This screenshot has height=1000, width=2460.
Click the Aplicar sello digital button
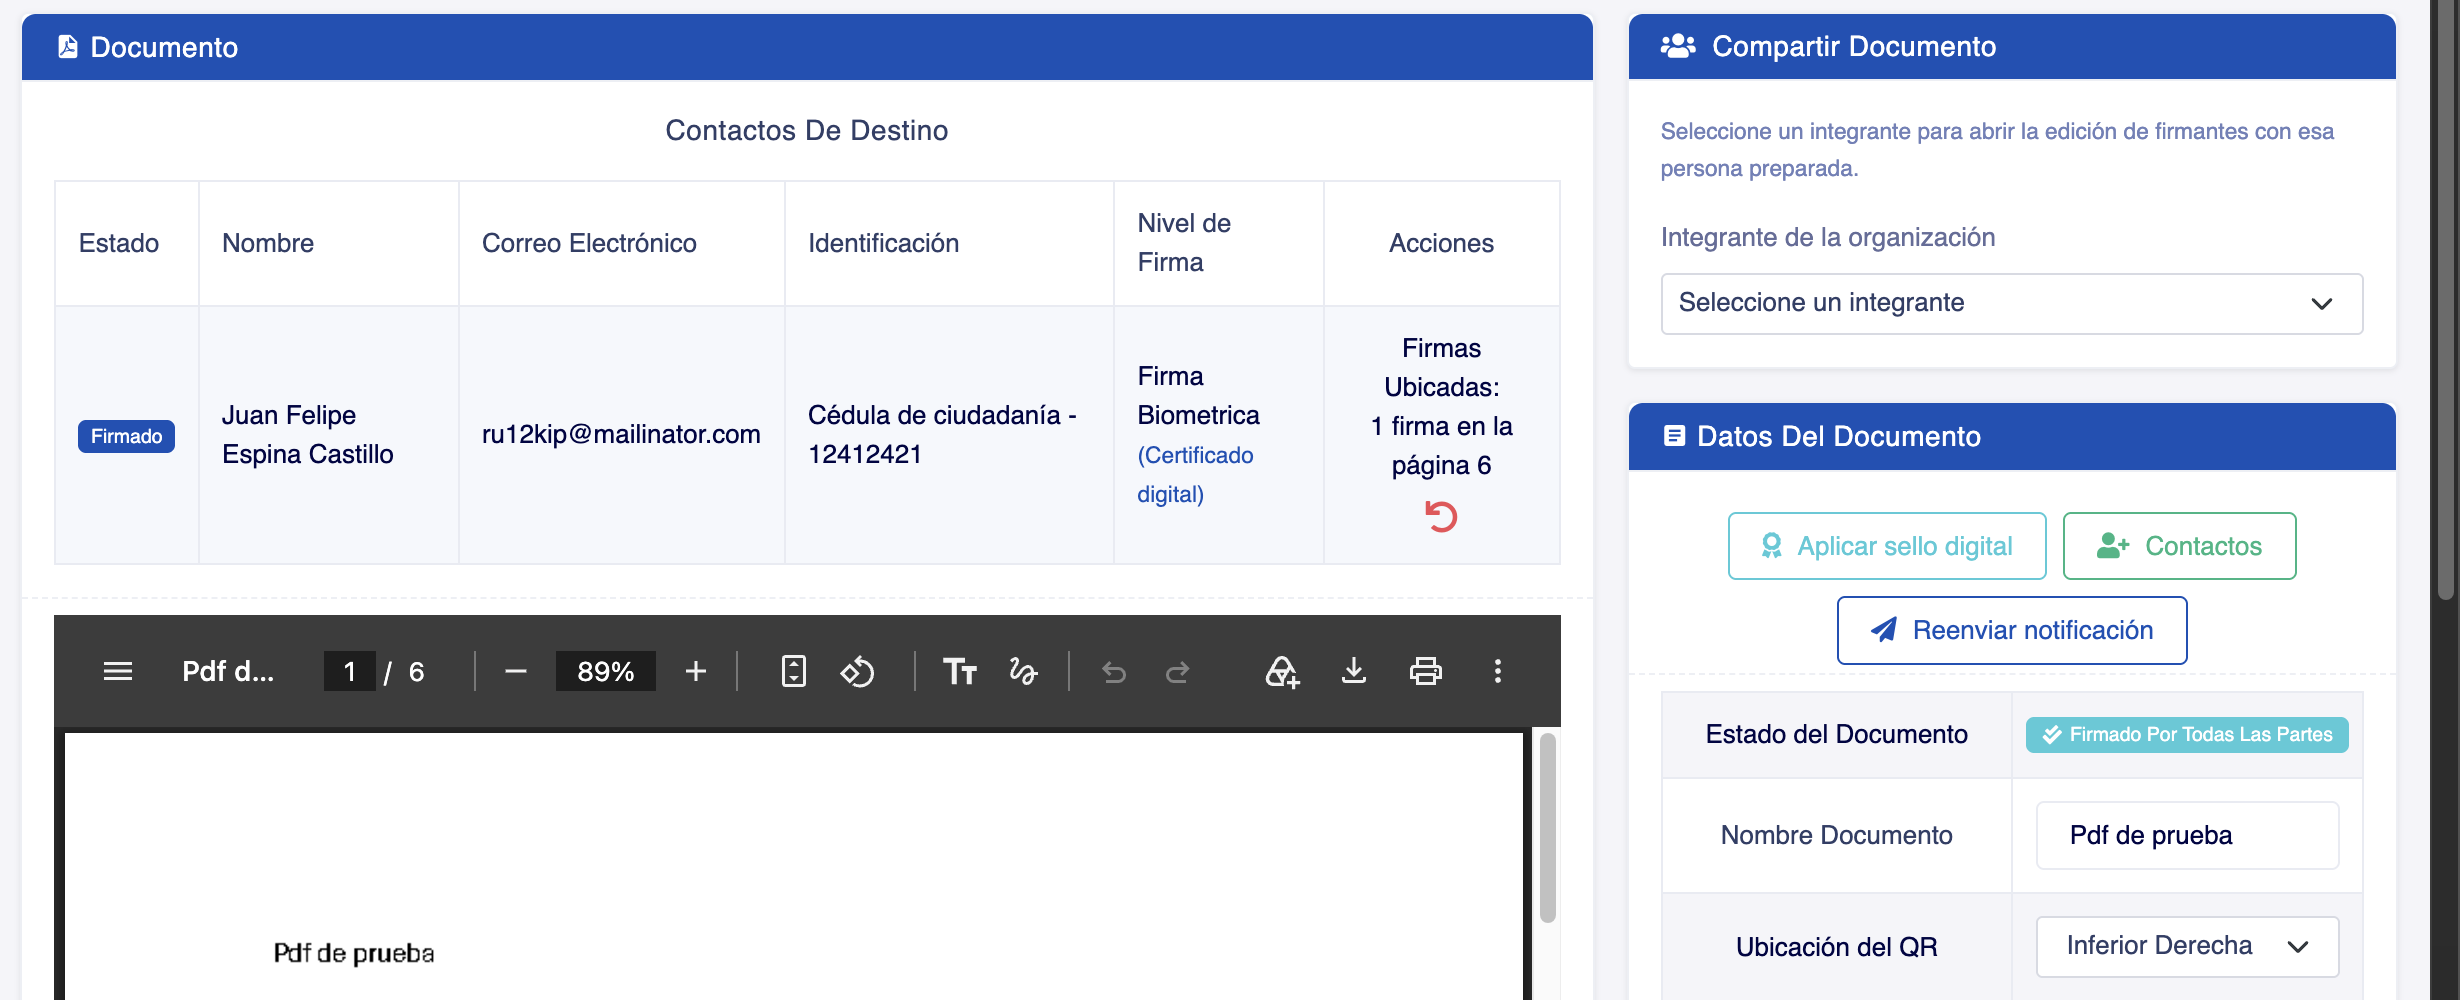point(1887,546)
